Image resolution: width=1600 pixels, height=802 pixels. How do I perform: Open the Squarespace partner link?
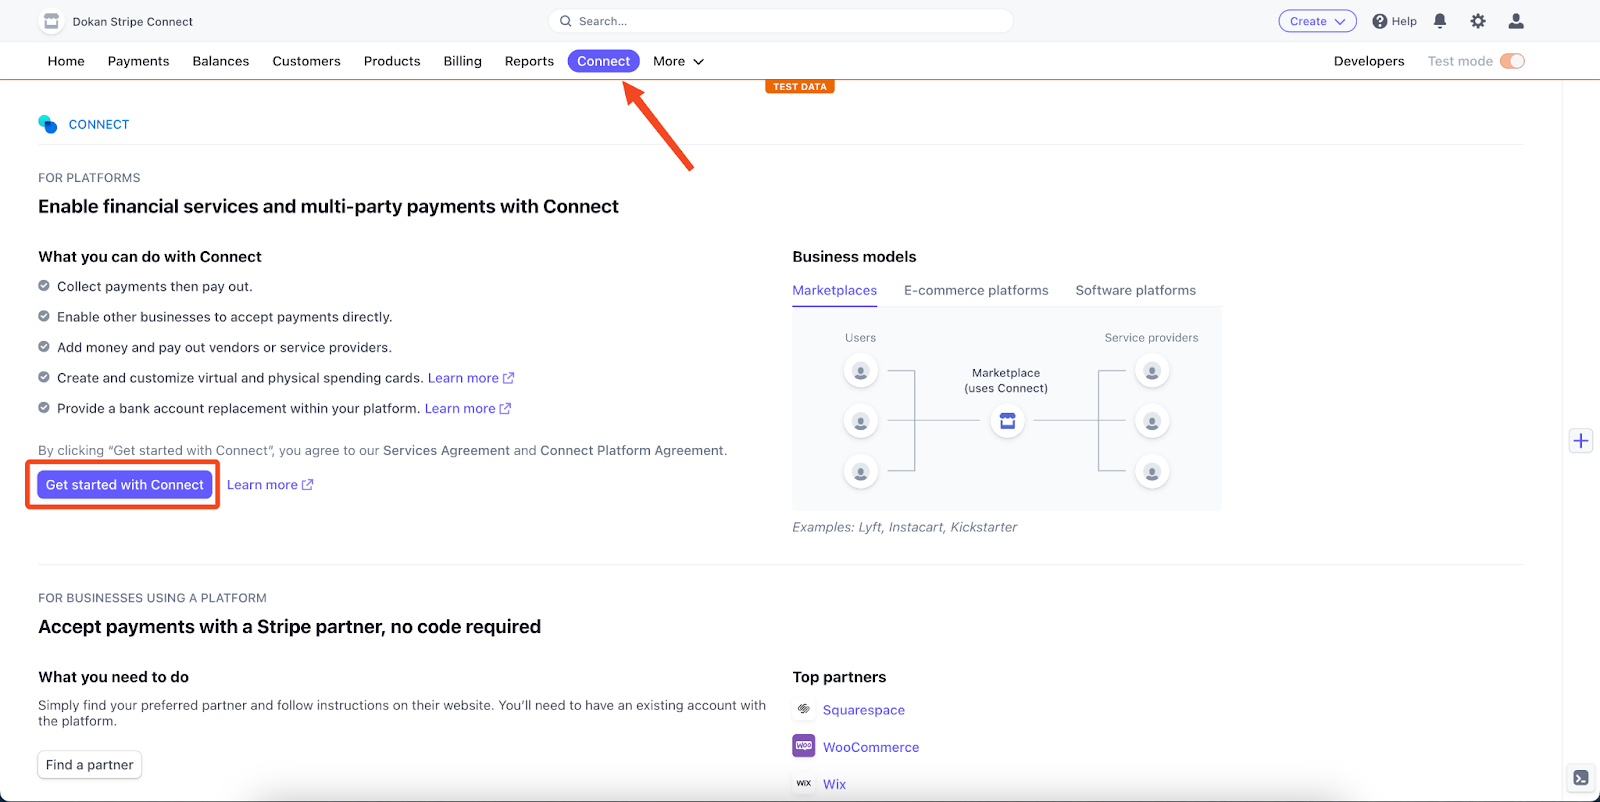pos(864,710)
